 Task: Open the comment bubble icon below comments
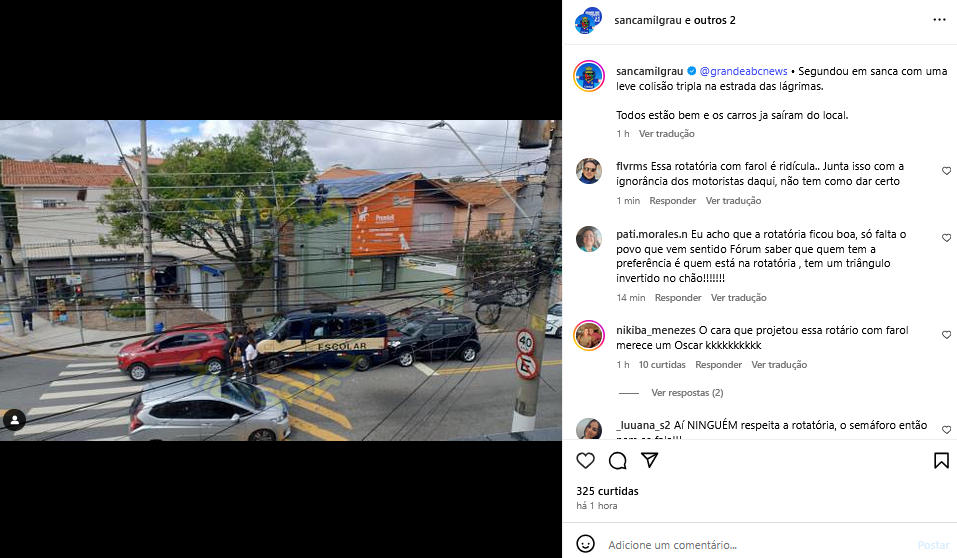[x=618, y=460]
